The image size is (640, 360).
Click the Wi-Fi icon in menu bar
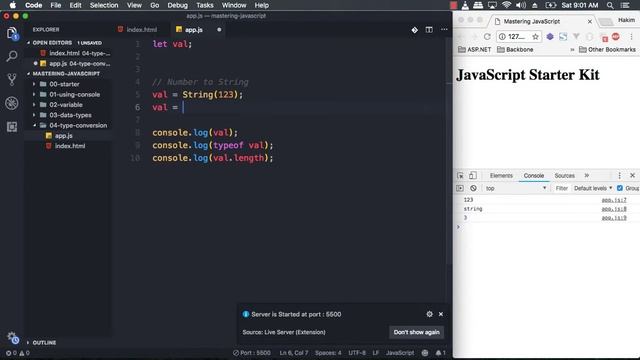coord(506,5)
